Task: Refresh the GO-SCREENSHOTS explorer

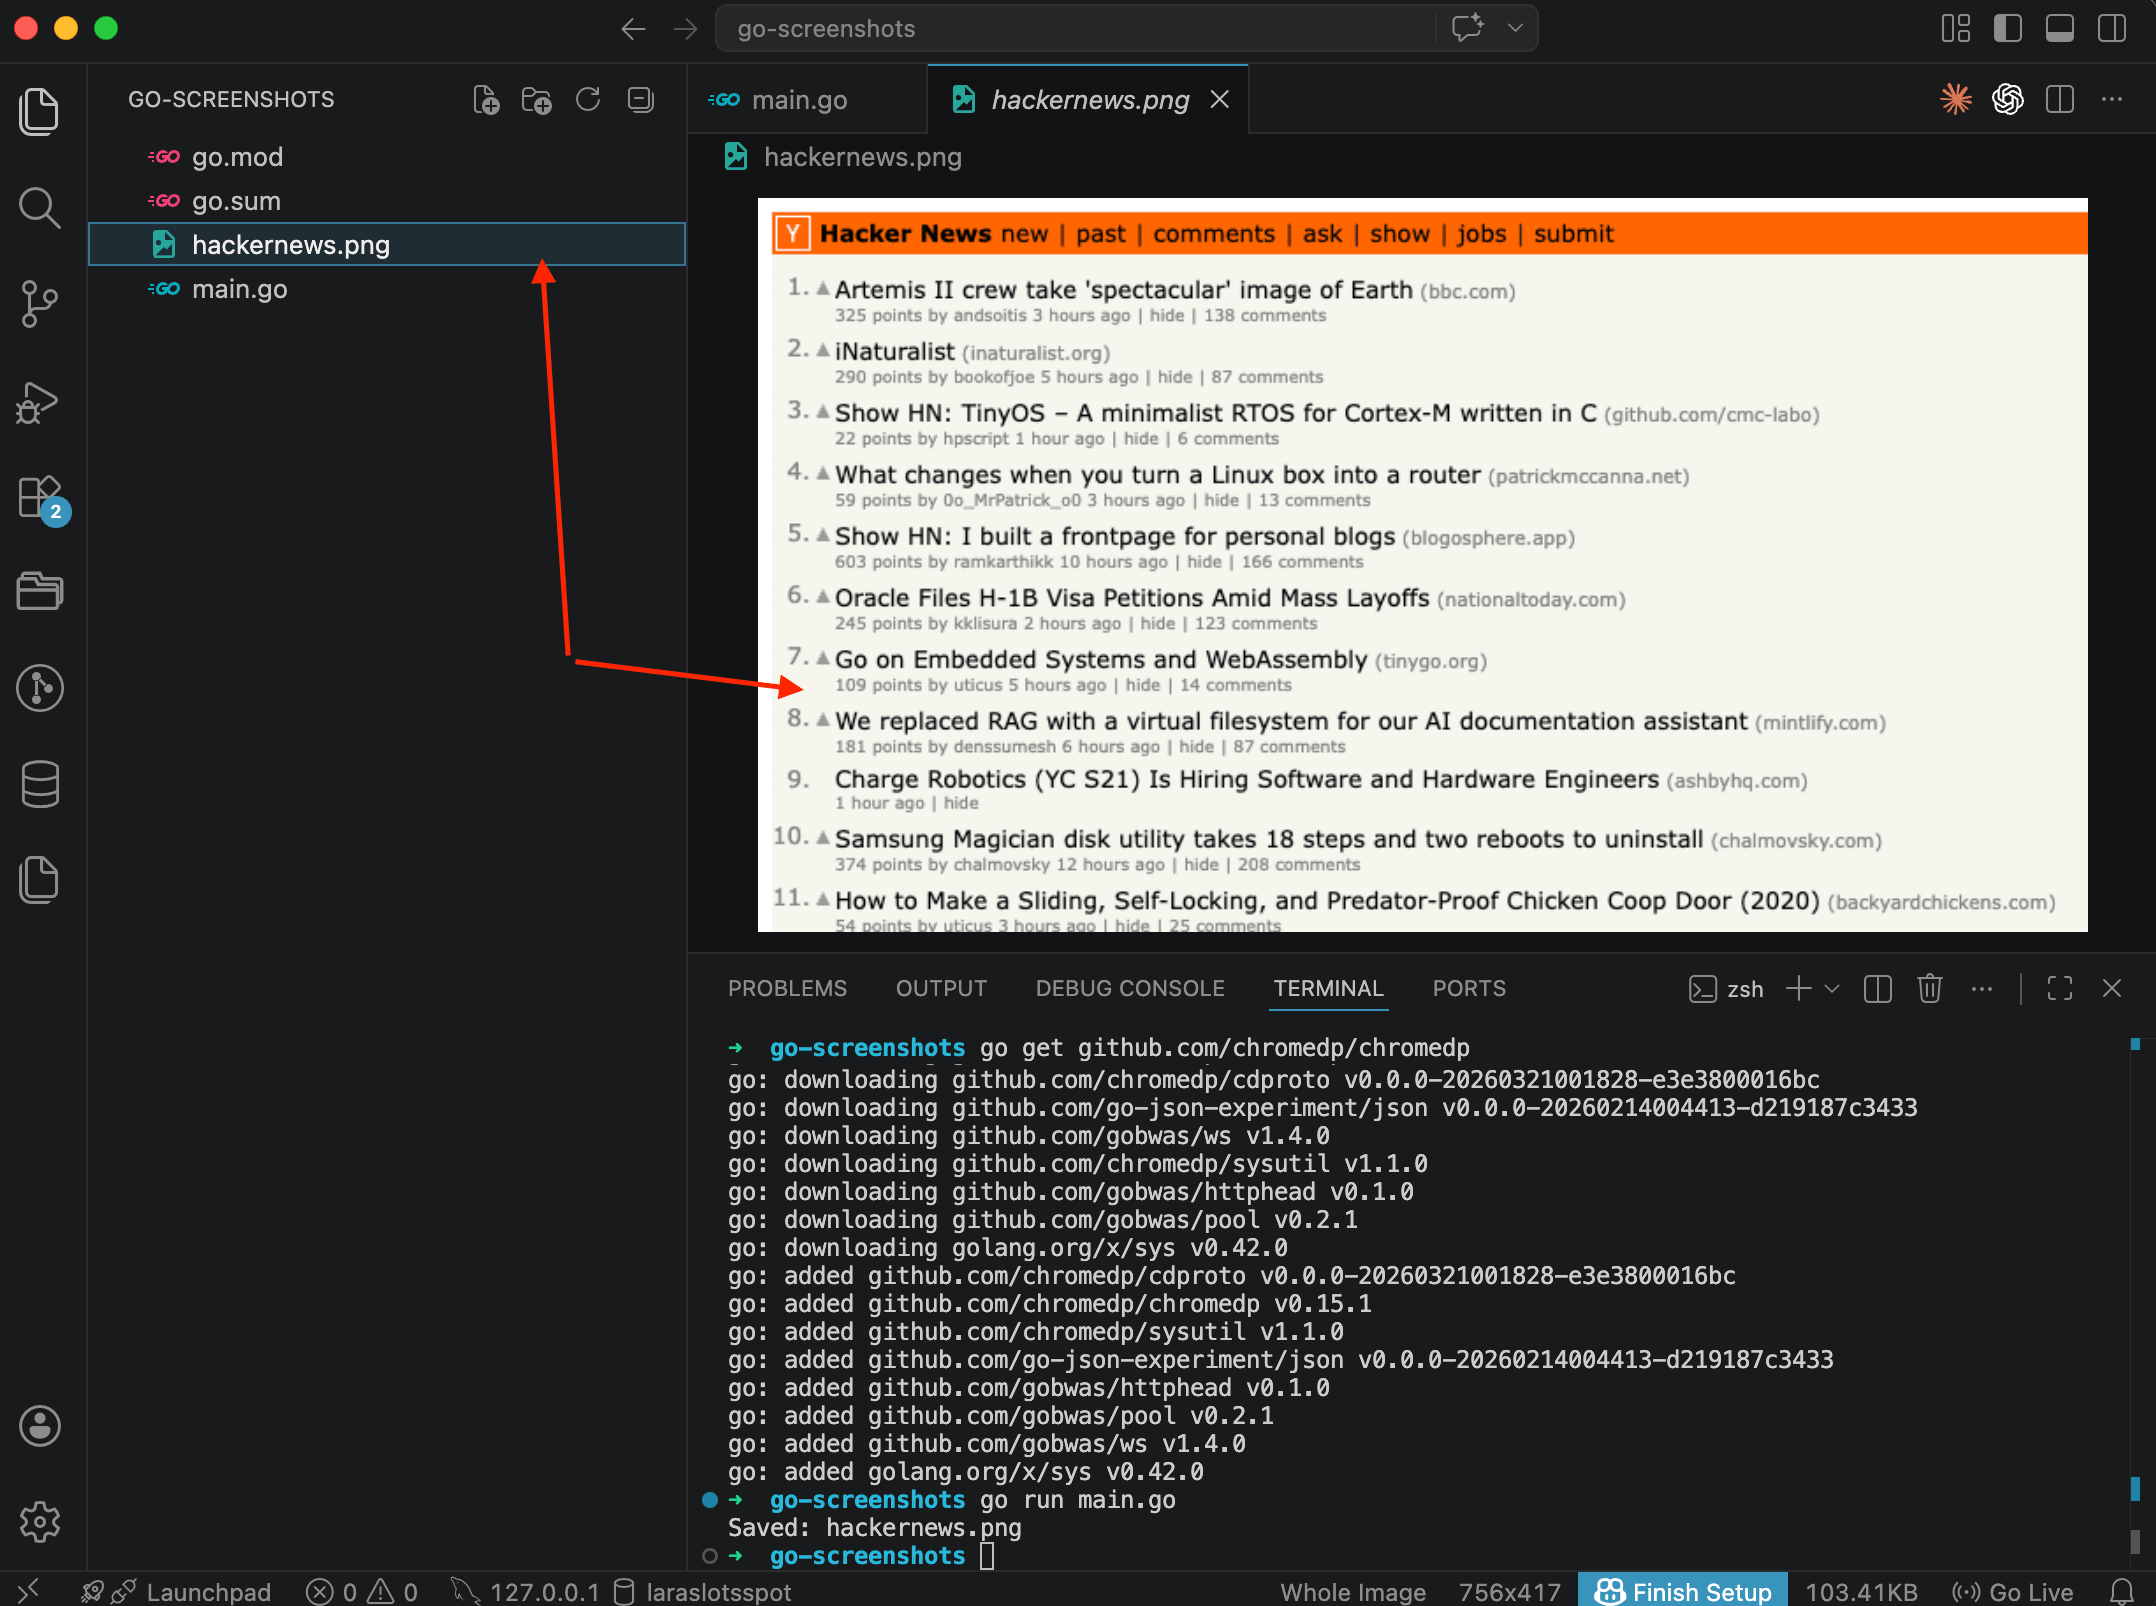Action: [588, 99]
